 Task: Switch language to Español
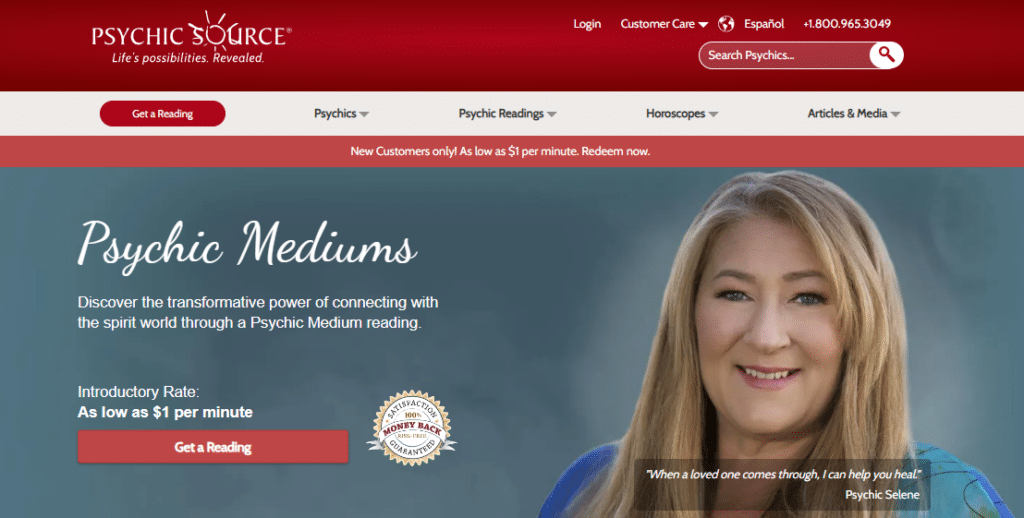point(764,24)
